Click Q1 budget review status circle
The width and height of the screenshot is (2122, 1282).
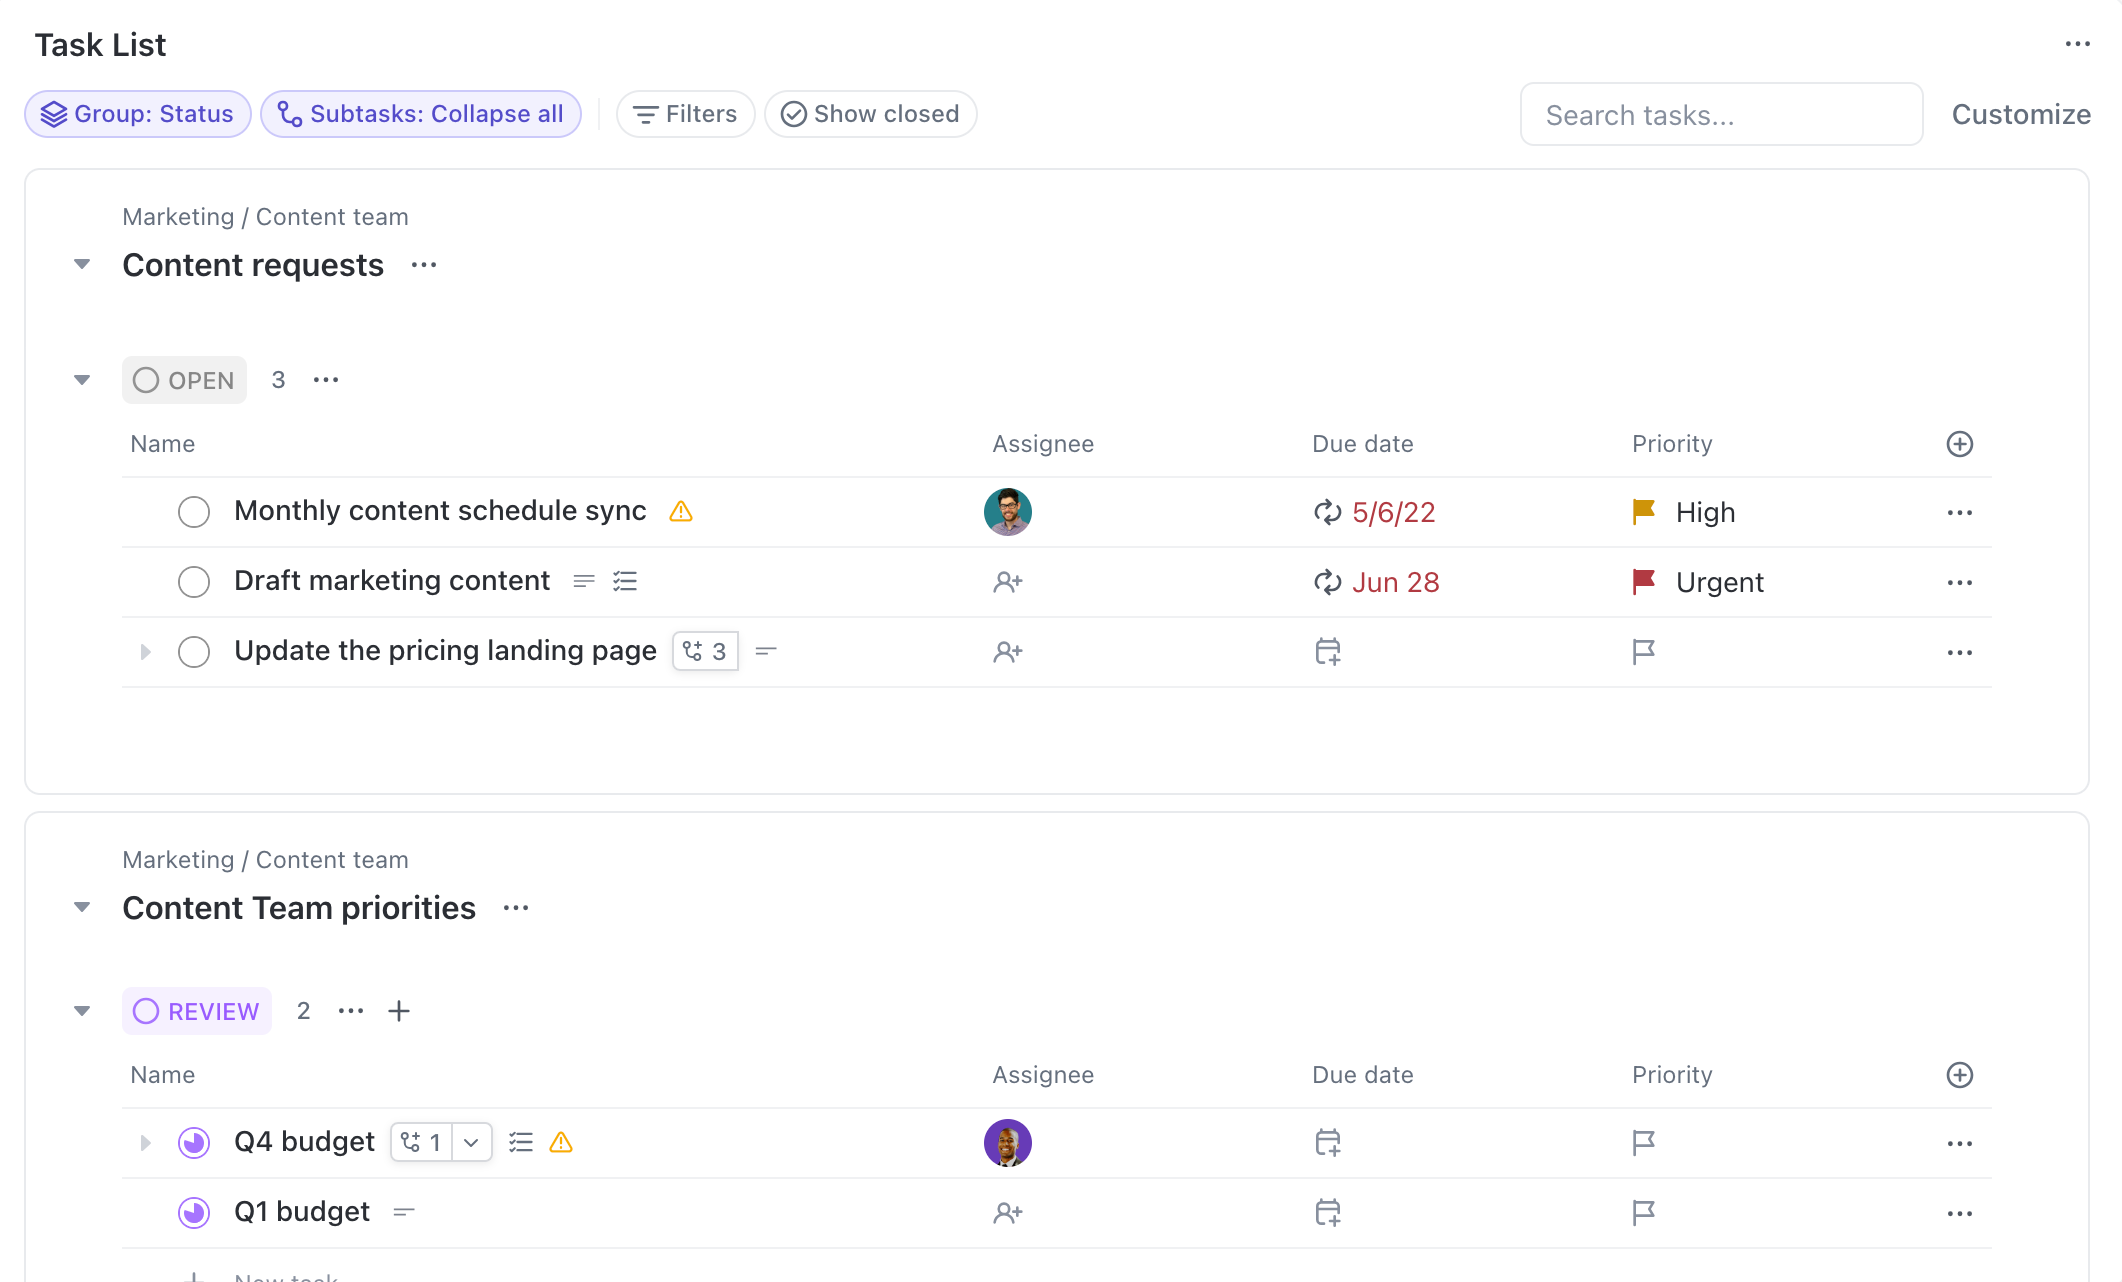point(194,1213)
